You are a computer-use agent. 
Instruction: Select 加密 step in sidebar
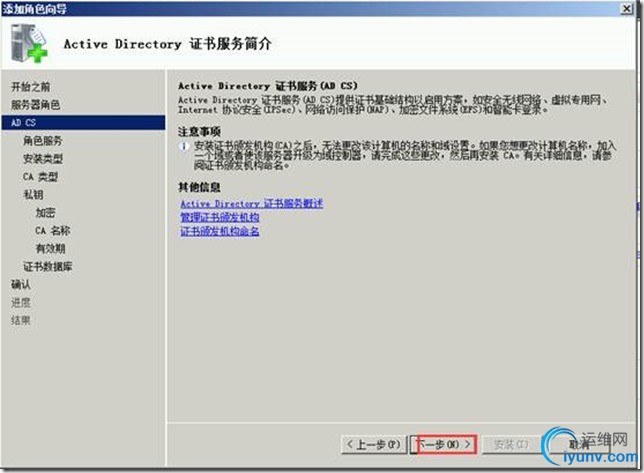click(45, 213)
